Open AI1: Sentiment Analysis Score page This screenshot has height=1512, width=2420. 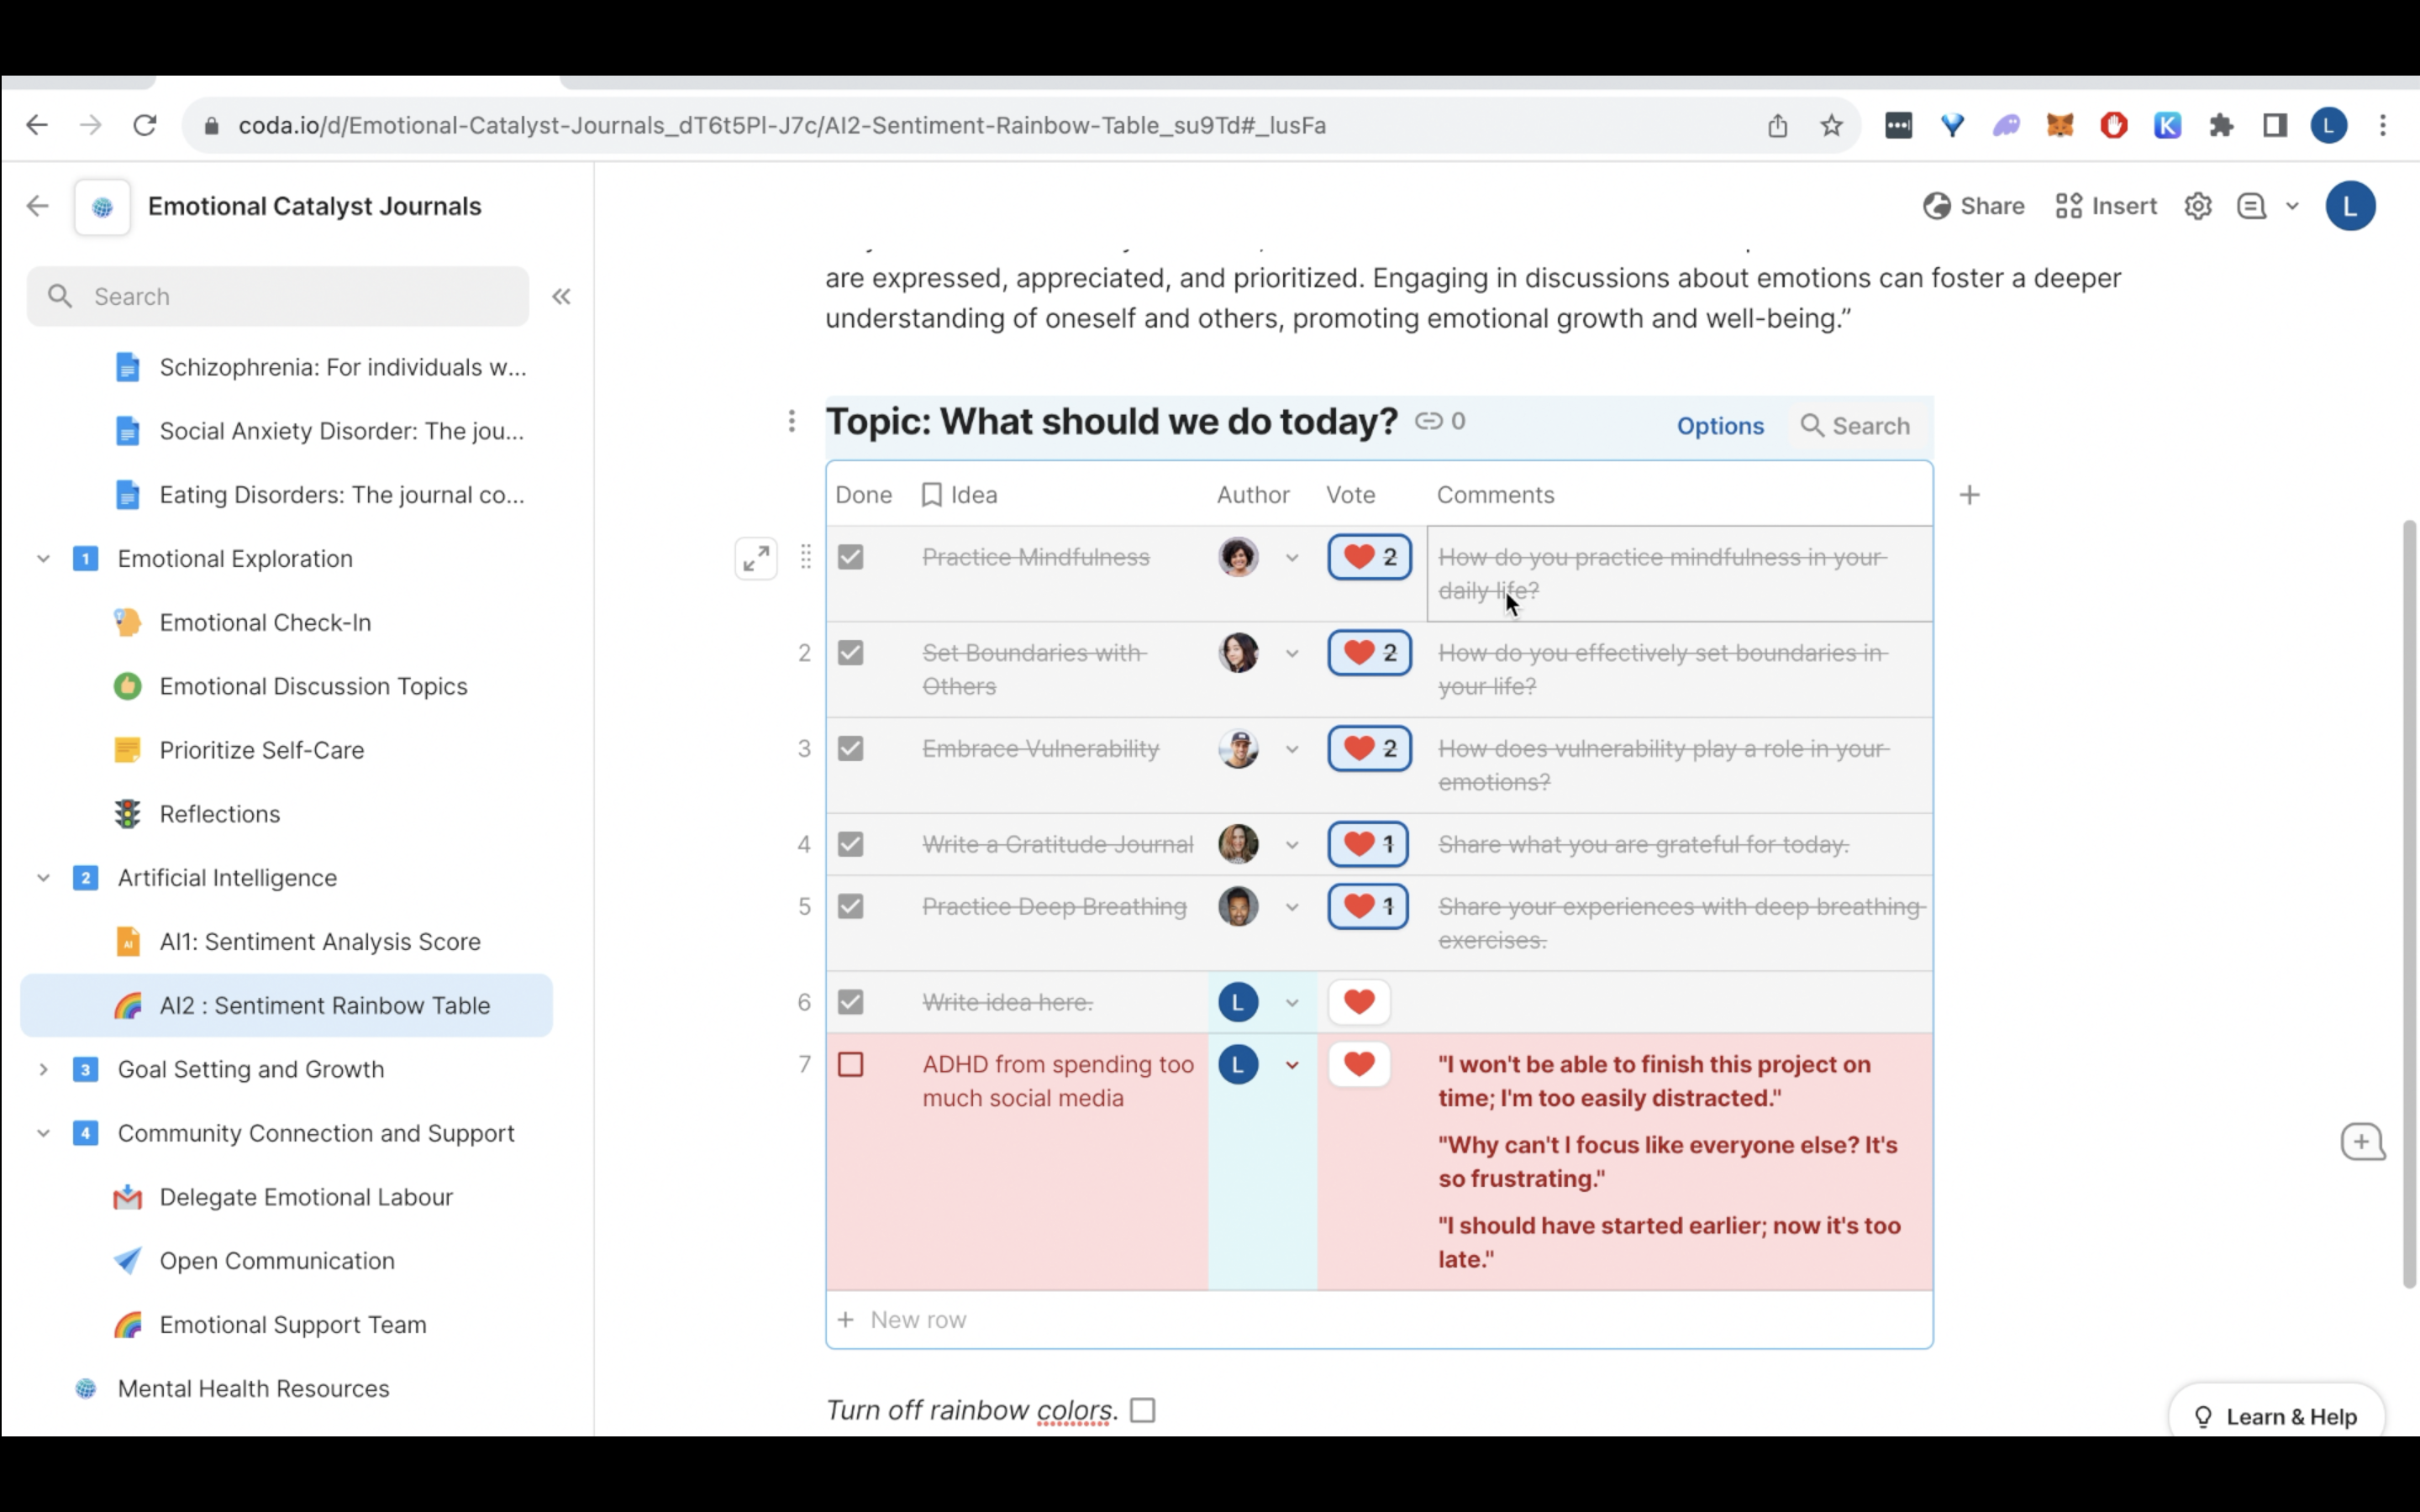click(319, 941)
